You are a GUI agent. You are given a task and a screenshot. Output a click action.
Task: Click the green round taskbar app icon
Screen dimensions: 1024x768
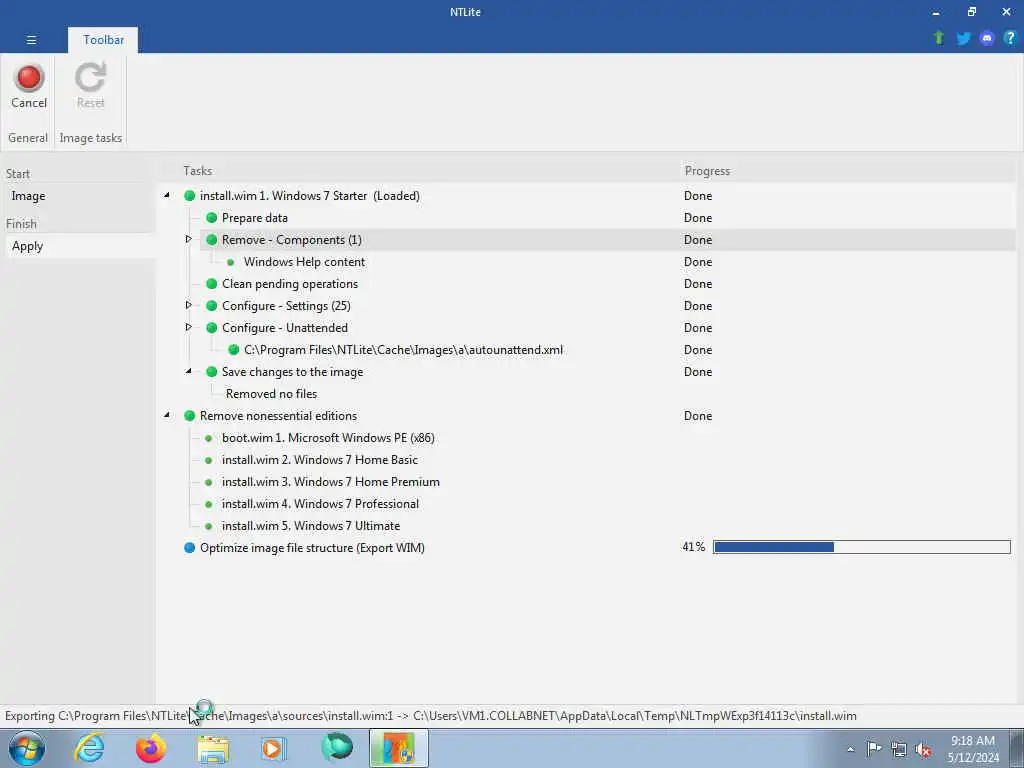(x=337, y=747)
